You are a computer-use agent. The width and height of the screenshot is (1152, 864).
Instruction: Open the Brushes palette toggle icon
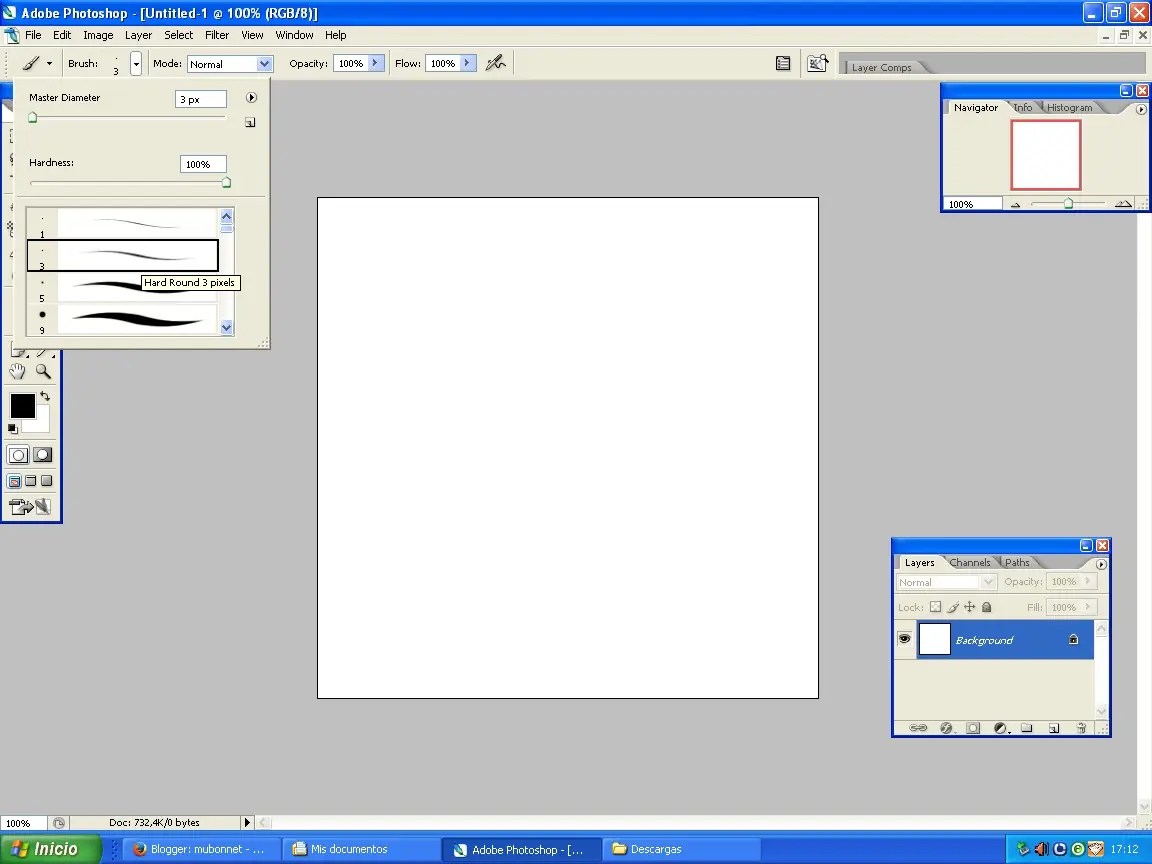point(783,64)
